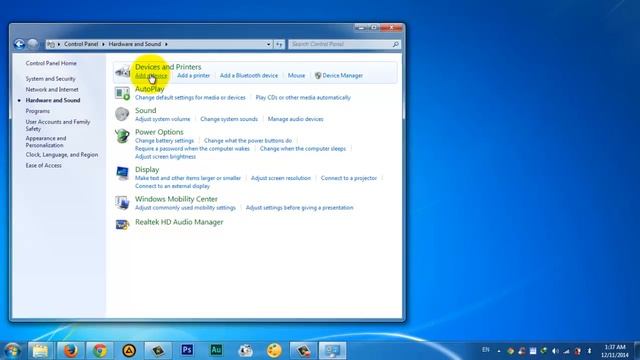Screen dimensions: 640x360
Task: Click the search magnifier icon
Action: [395, 44]
